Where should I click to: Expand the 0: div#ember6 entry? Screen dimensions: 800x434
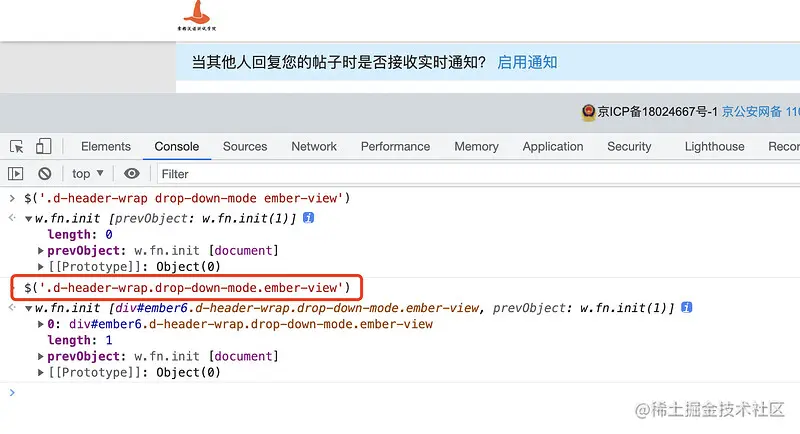[40, 324]
